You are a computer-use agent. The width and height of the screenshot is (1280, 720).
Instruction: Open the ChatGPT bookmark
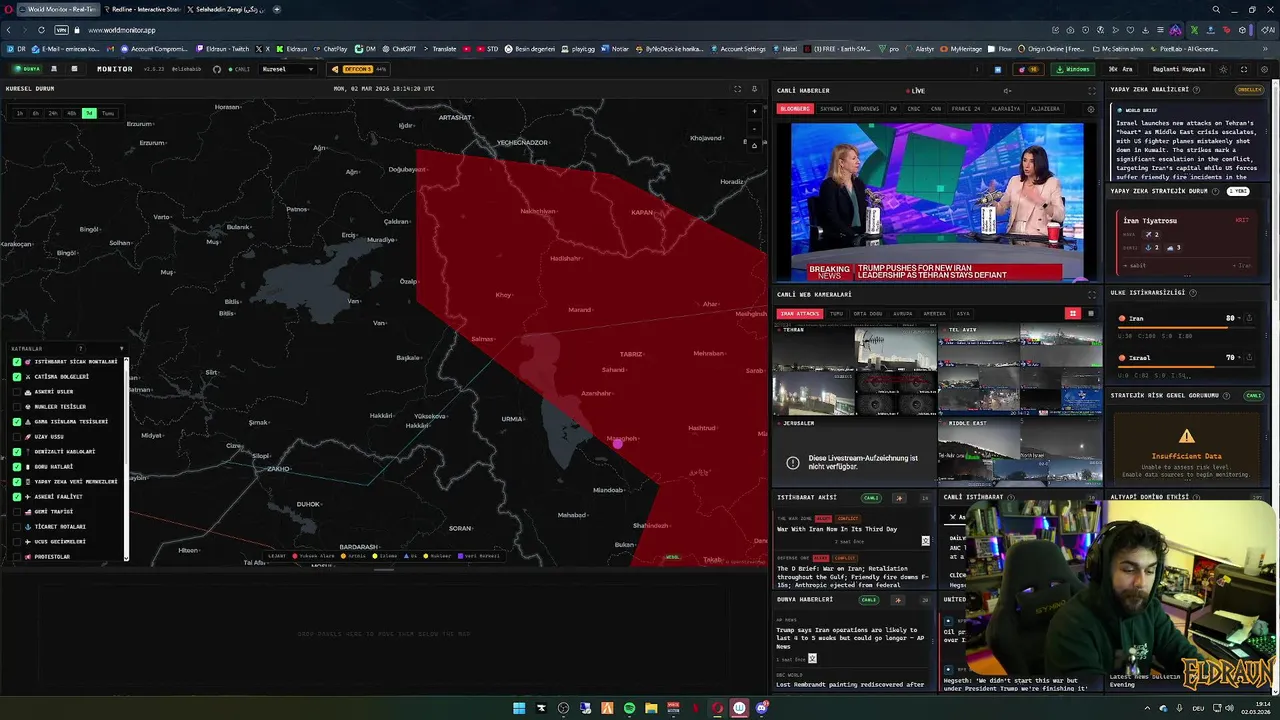tap(399, 48)
